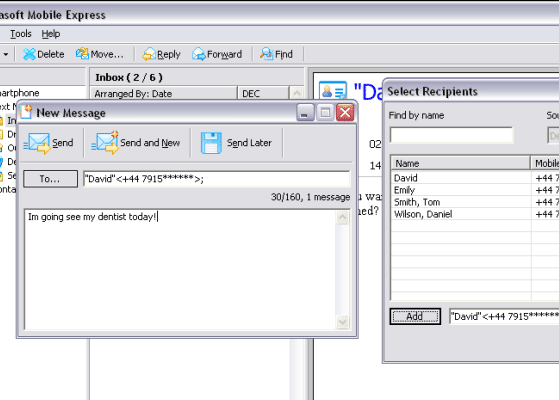Click inside the message body text area
Image resolution: width=559 pixels, height=400 pixels.
[x=180, y=270]
